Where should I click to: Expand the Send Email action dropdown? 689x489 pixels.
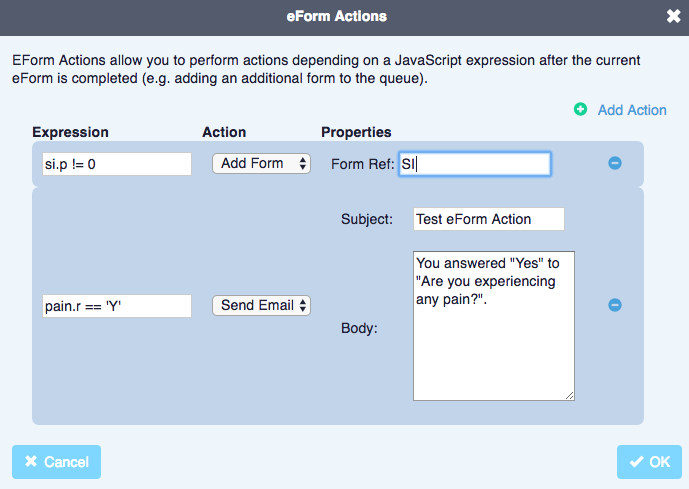tap(262, 305)
